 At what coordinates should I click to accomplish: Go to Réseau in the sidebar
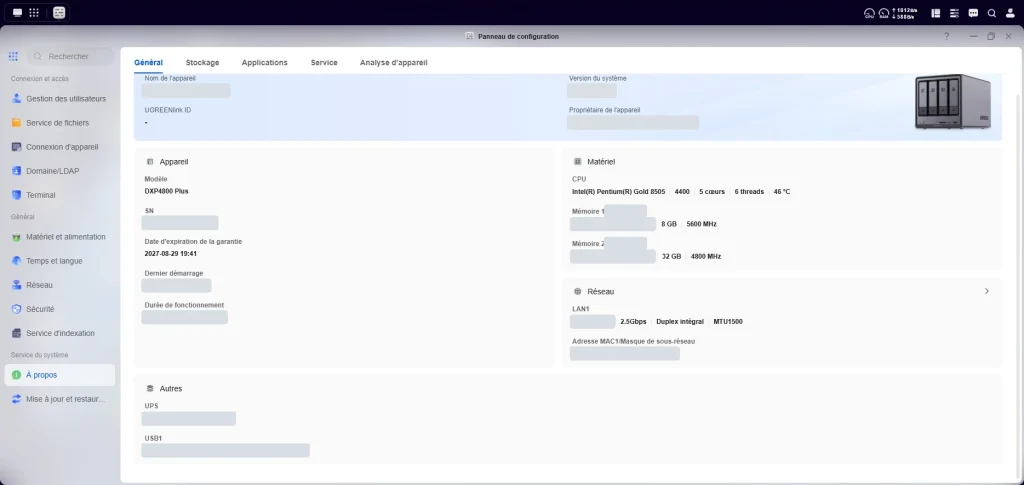pos(59,285)
